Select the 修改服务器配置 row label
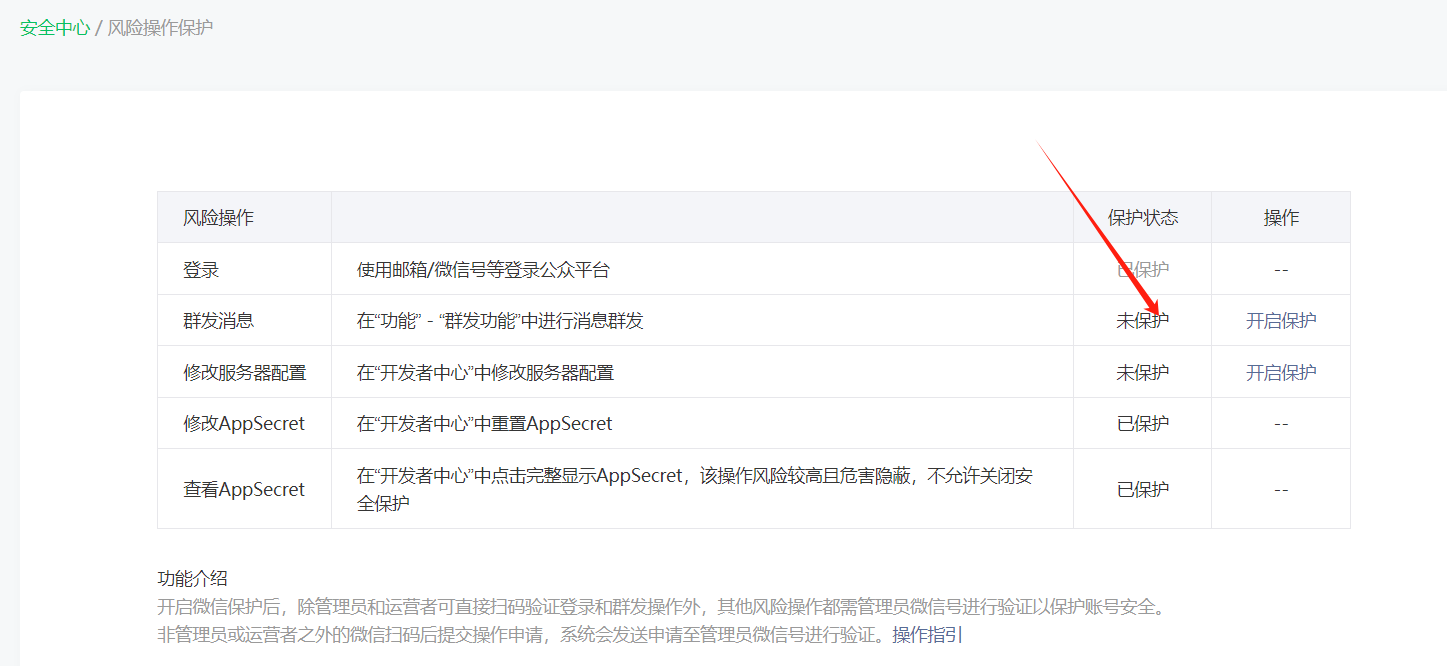1447x666 pixels. coord(244,373)
